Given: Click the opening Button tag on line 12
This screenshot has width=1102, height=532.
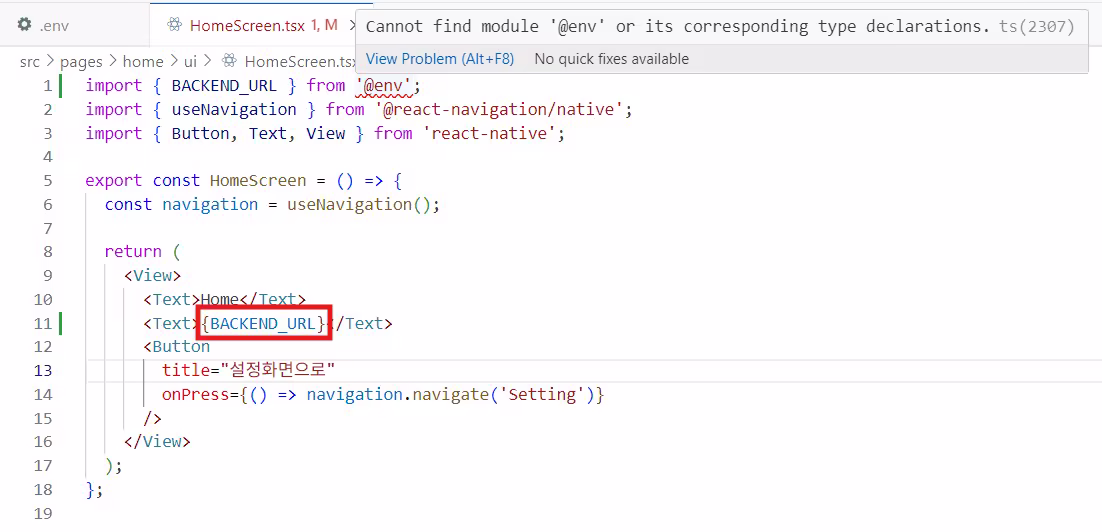Looking at the screenshot, I should [x=181, y=347].
